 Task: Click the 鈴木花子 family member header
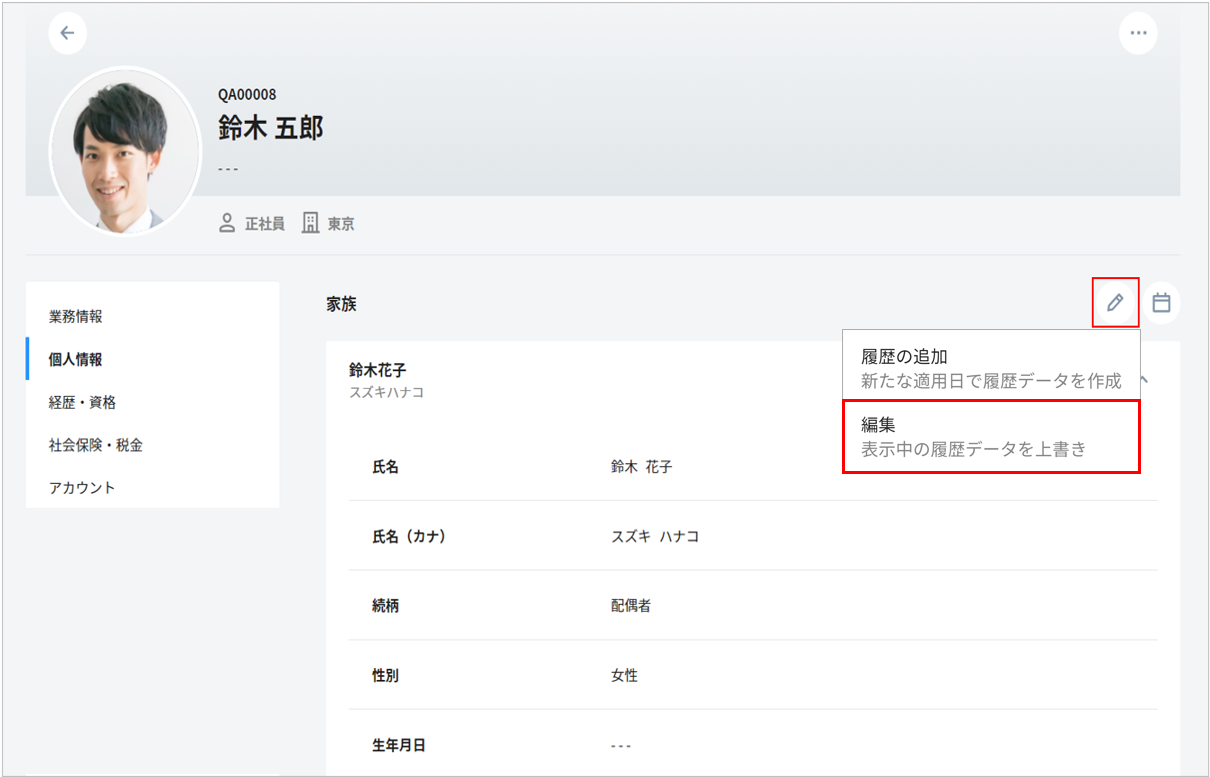click(378, 371)
